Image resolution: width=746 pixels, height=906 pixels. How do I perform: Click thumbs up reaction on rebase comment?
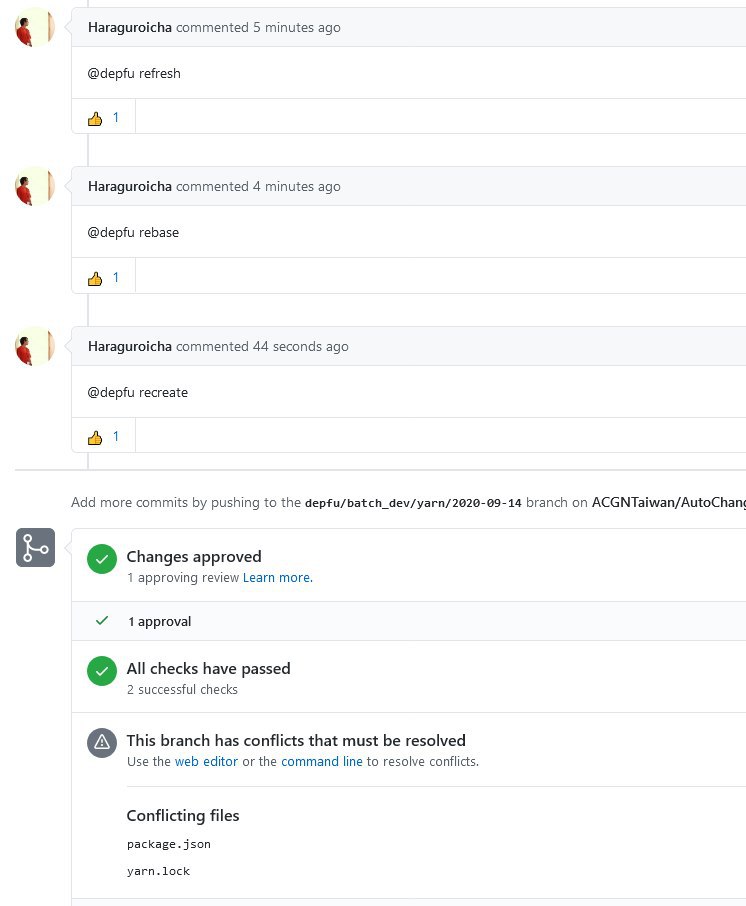pyautogui.click(x=103, y=278)
